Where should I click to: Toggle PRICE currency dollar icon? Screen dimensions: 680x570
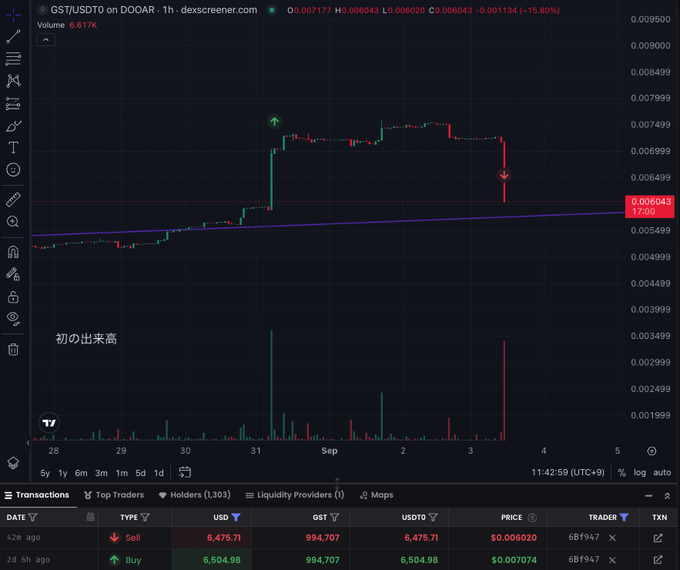[532, 517]
